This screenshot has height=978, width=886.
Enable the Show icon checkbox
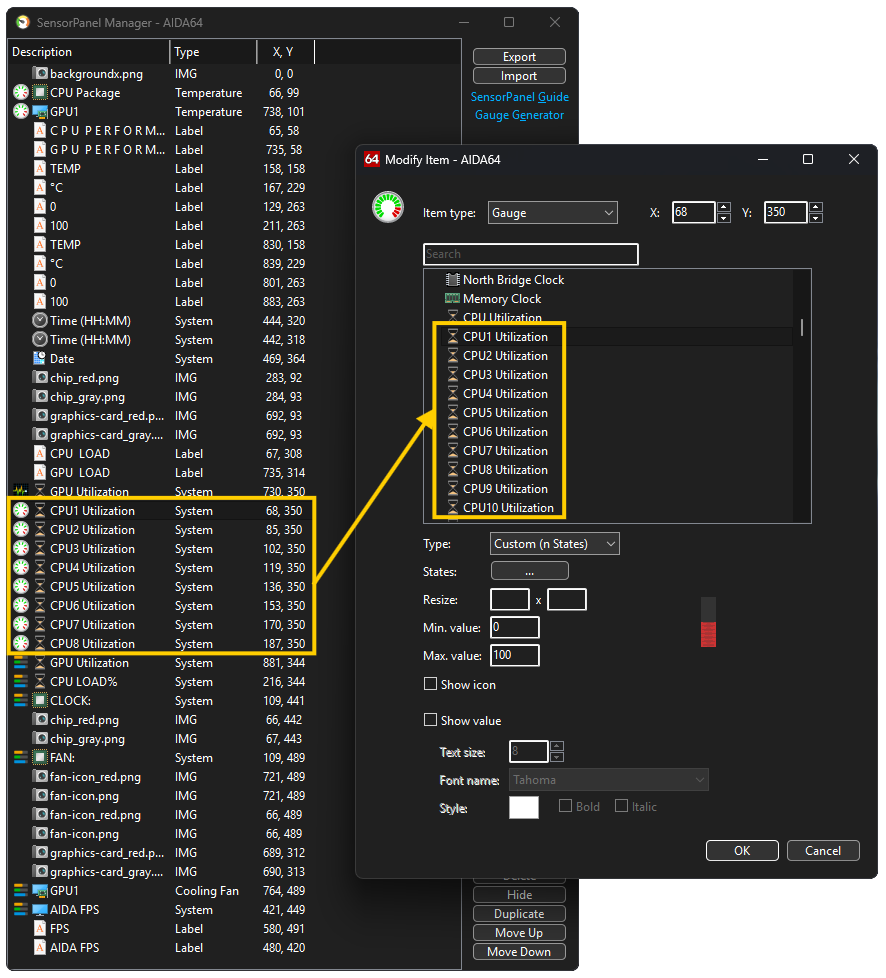431,684
